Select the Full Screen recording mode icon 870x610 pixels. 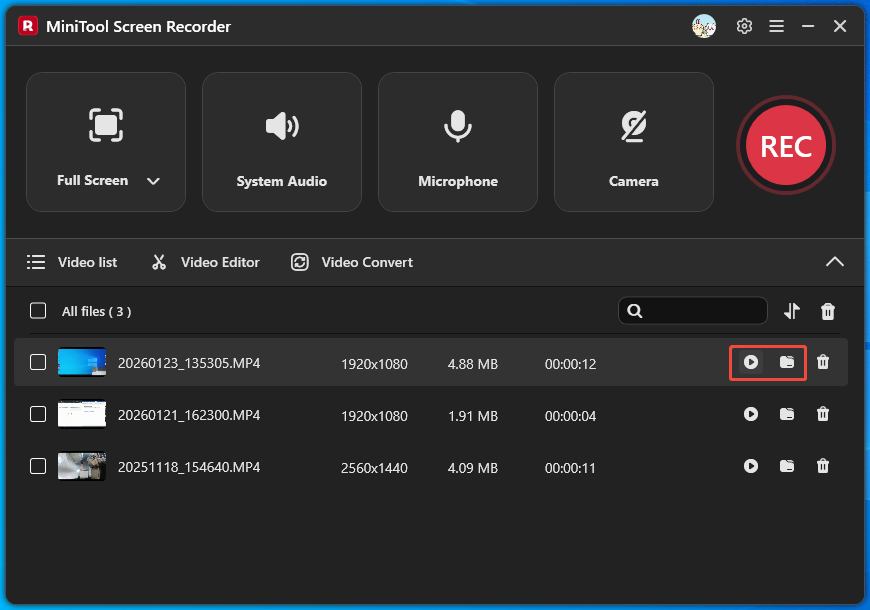coord(106,125)
